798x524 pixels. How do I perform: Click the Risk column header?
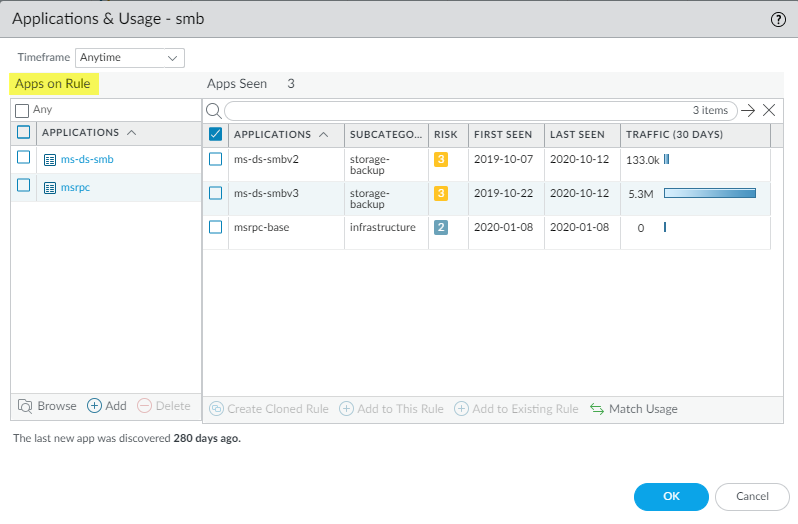click(x=446, y=134)
